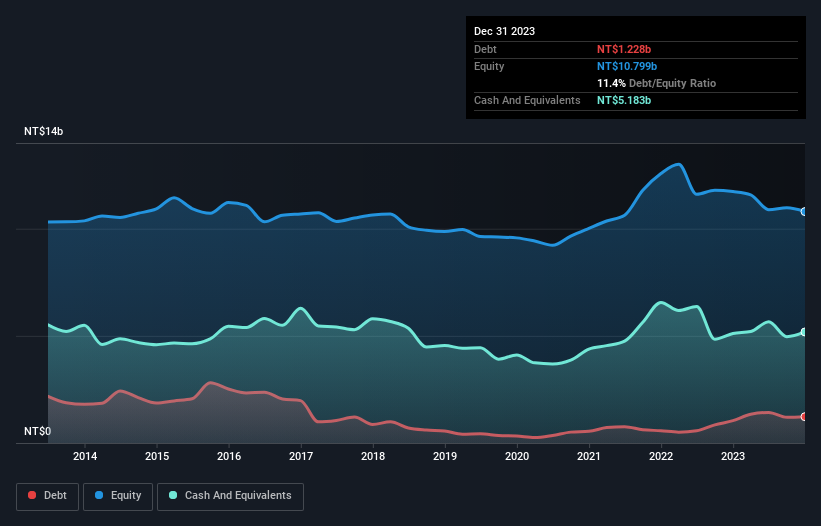Select the 2022 x-axis label
The height and width of the screenshot is (526, 821).
point(661,456)
